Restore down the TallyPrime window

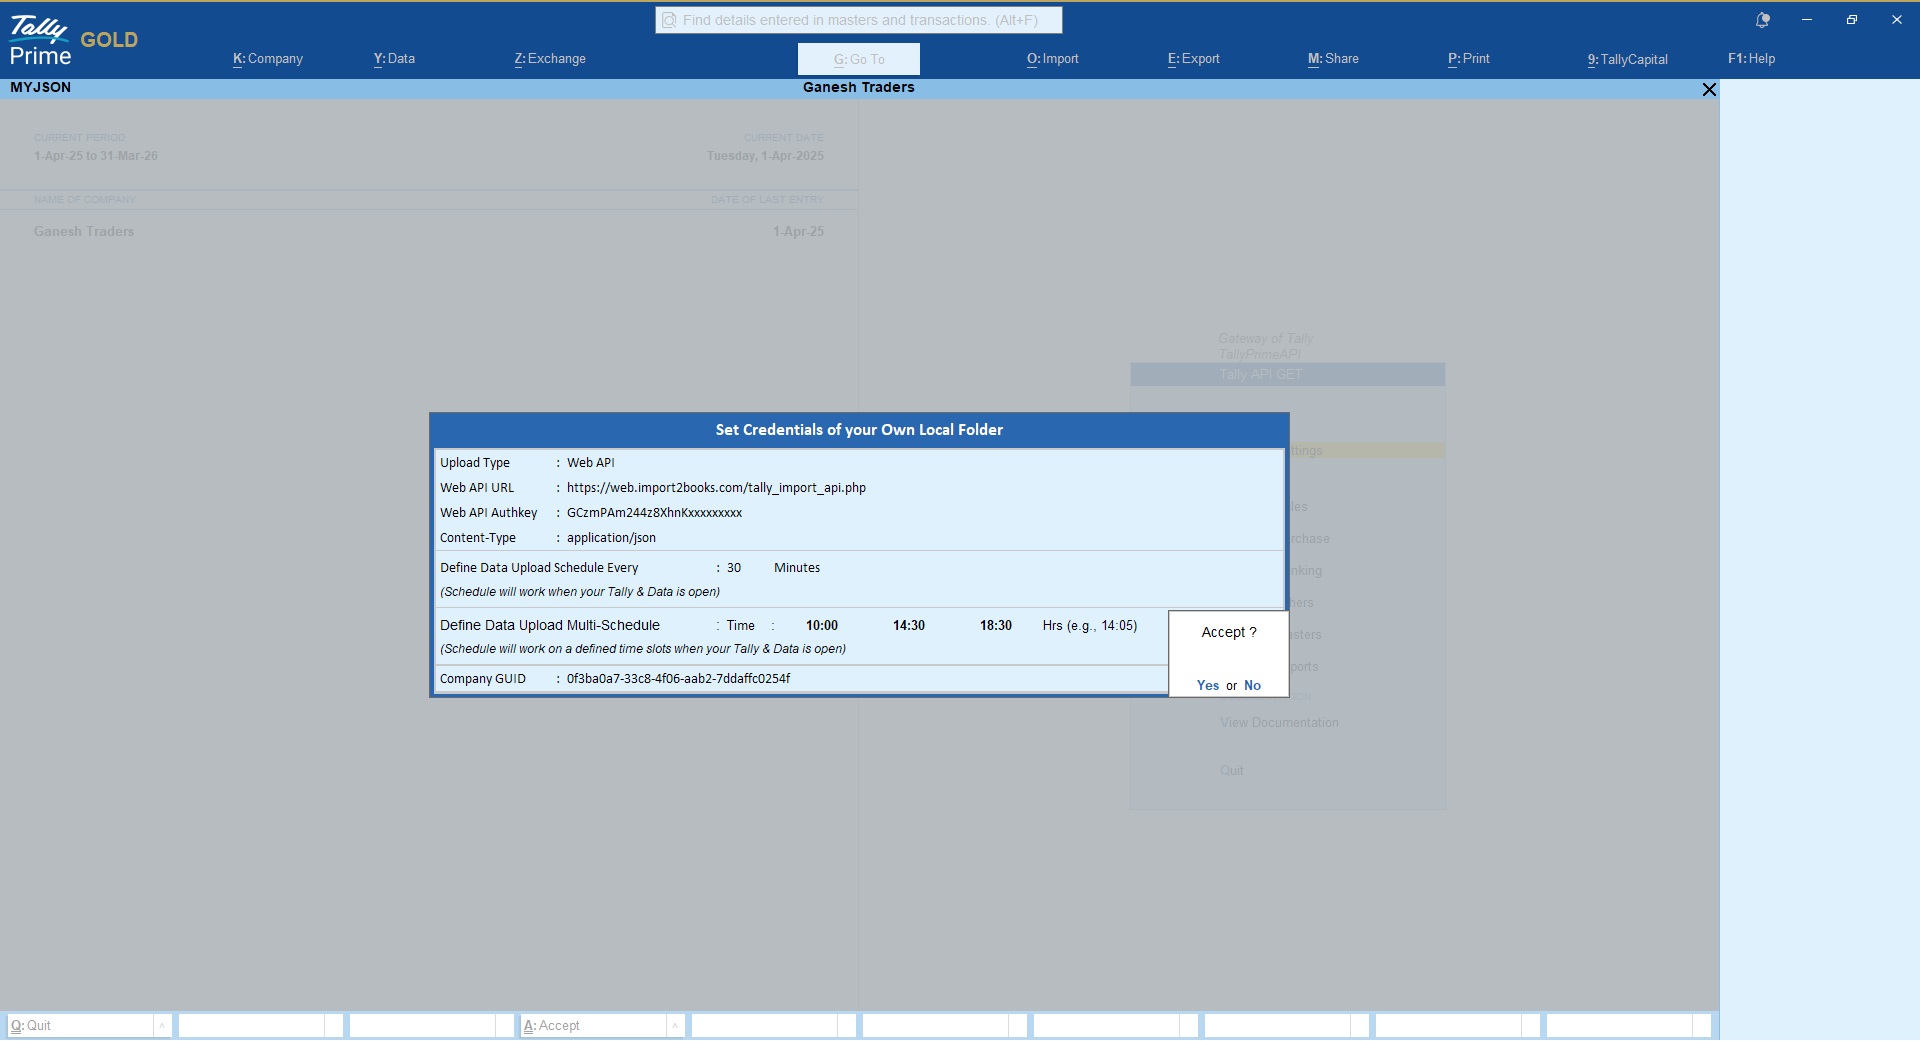[x=1851, y=20]
